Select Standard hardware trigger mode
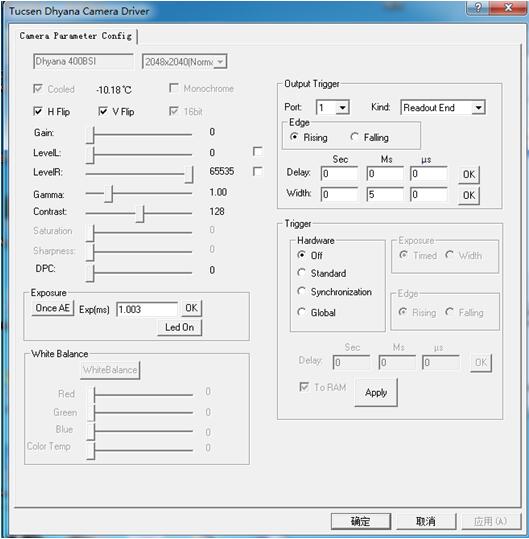The image size is (529, 539). [301, 273]
